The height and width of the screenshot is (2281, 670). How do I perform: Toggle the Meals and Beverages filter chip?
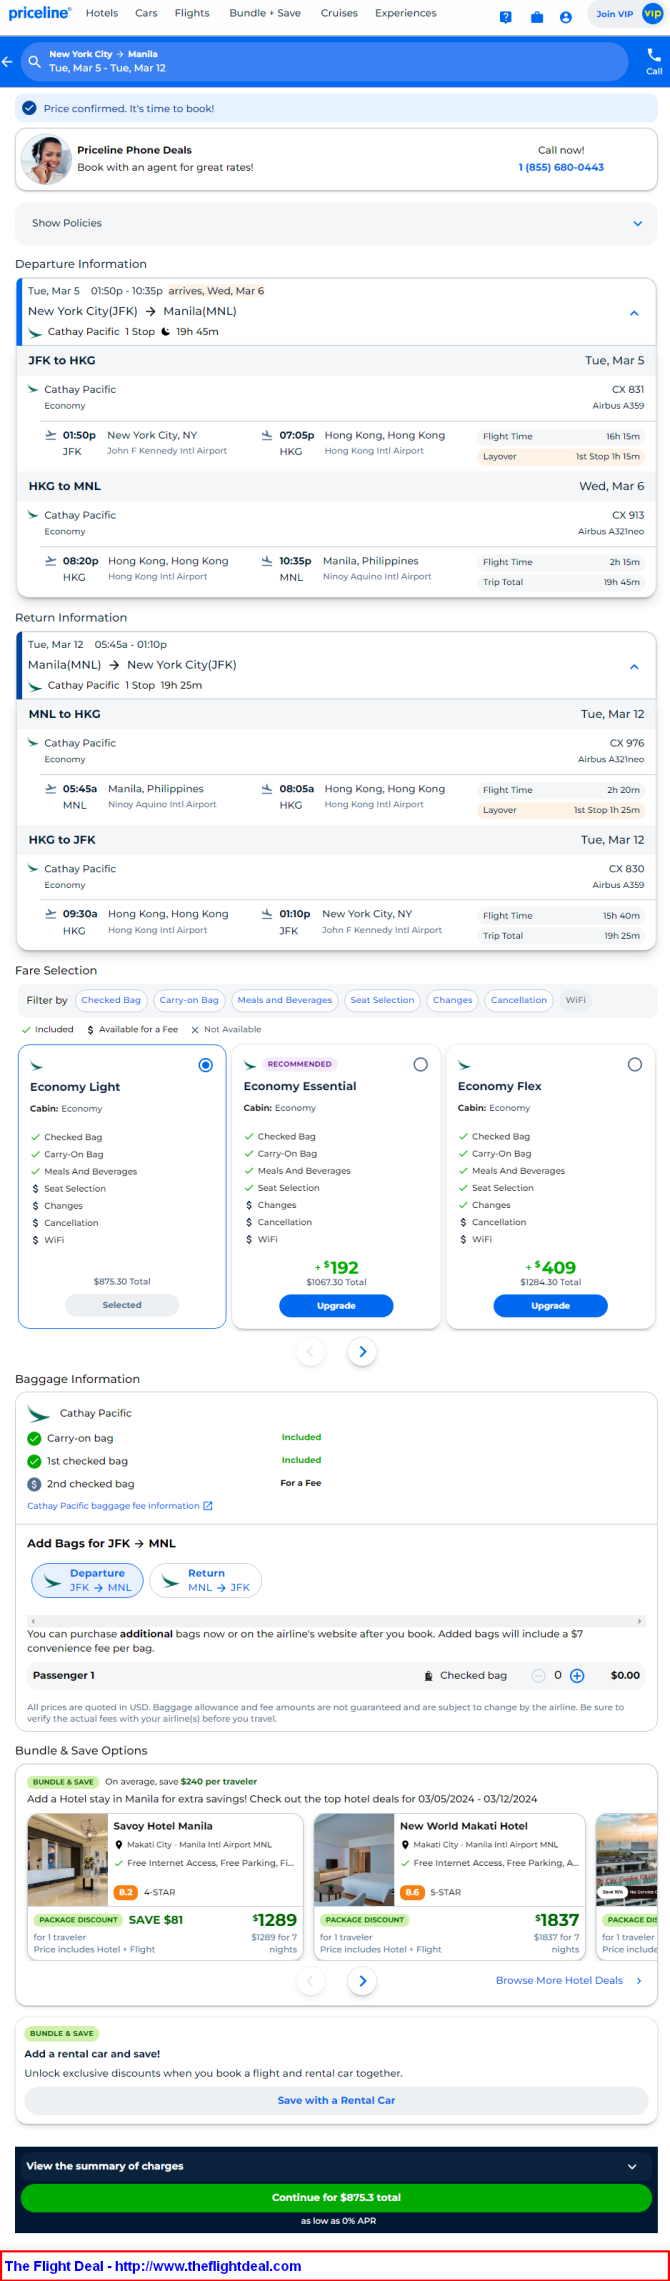[285, 1000]
